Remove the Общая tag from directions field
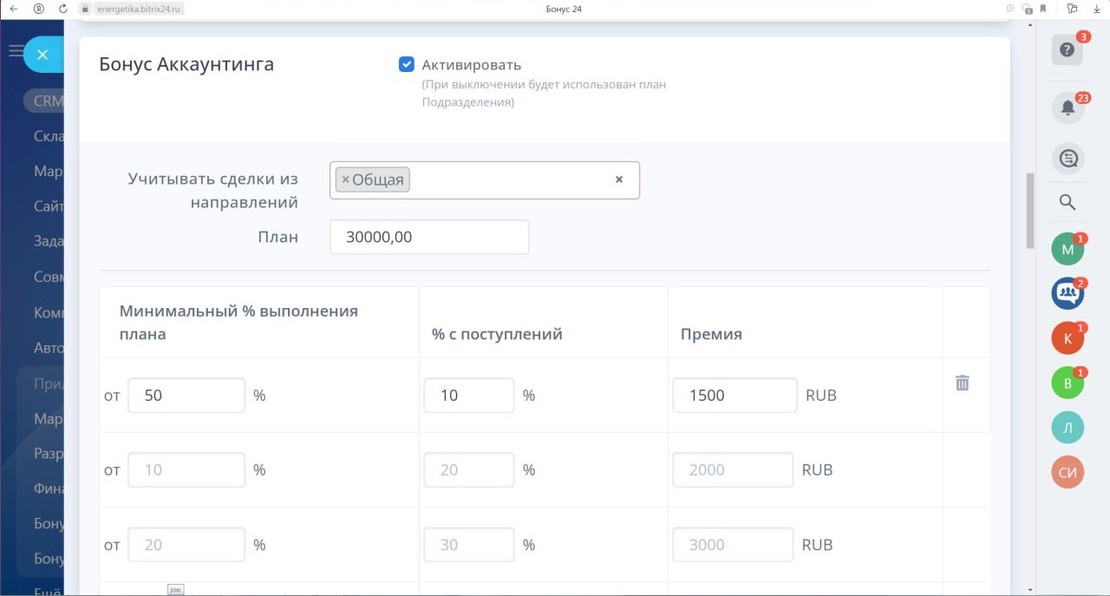This screenshot has width=1110, height=596. tap(346, 179)
